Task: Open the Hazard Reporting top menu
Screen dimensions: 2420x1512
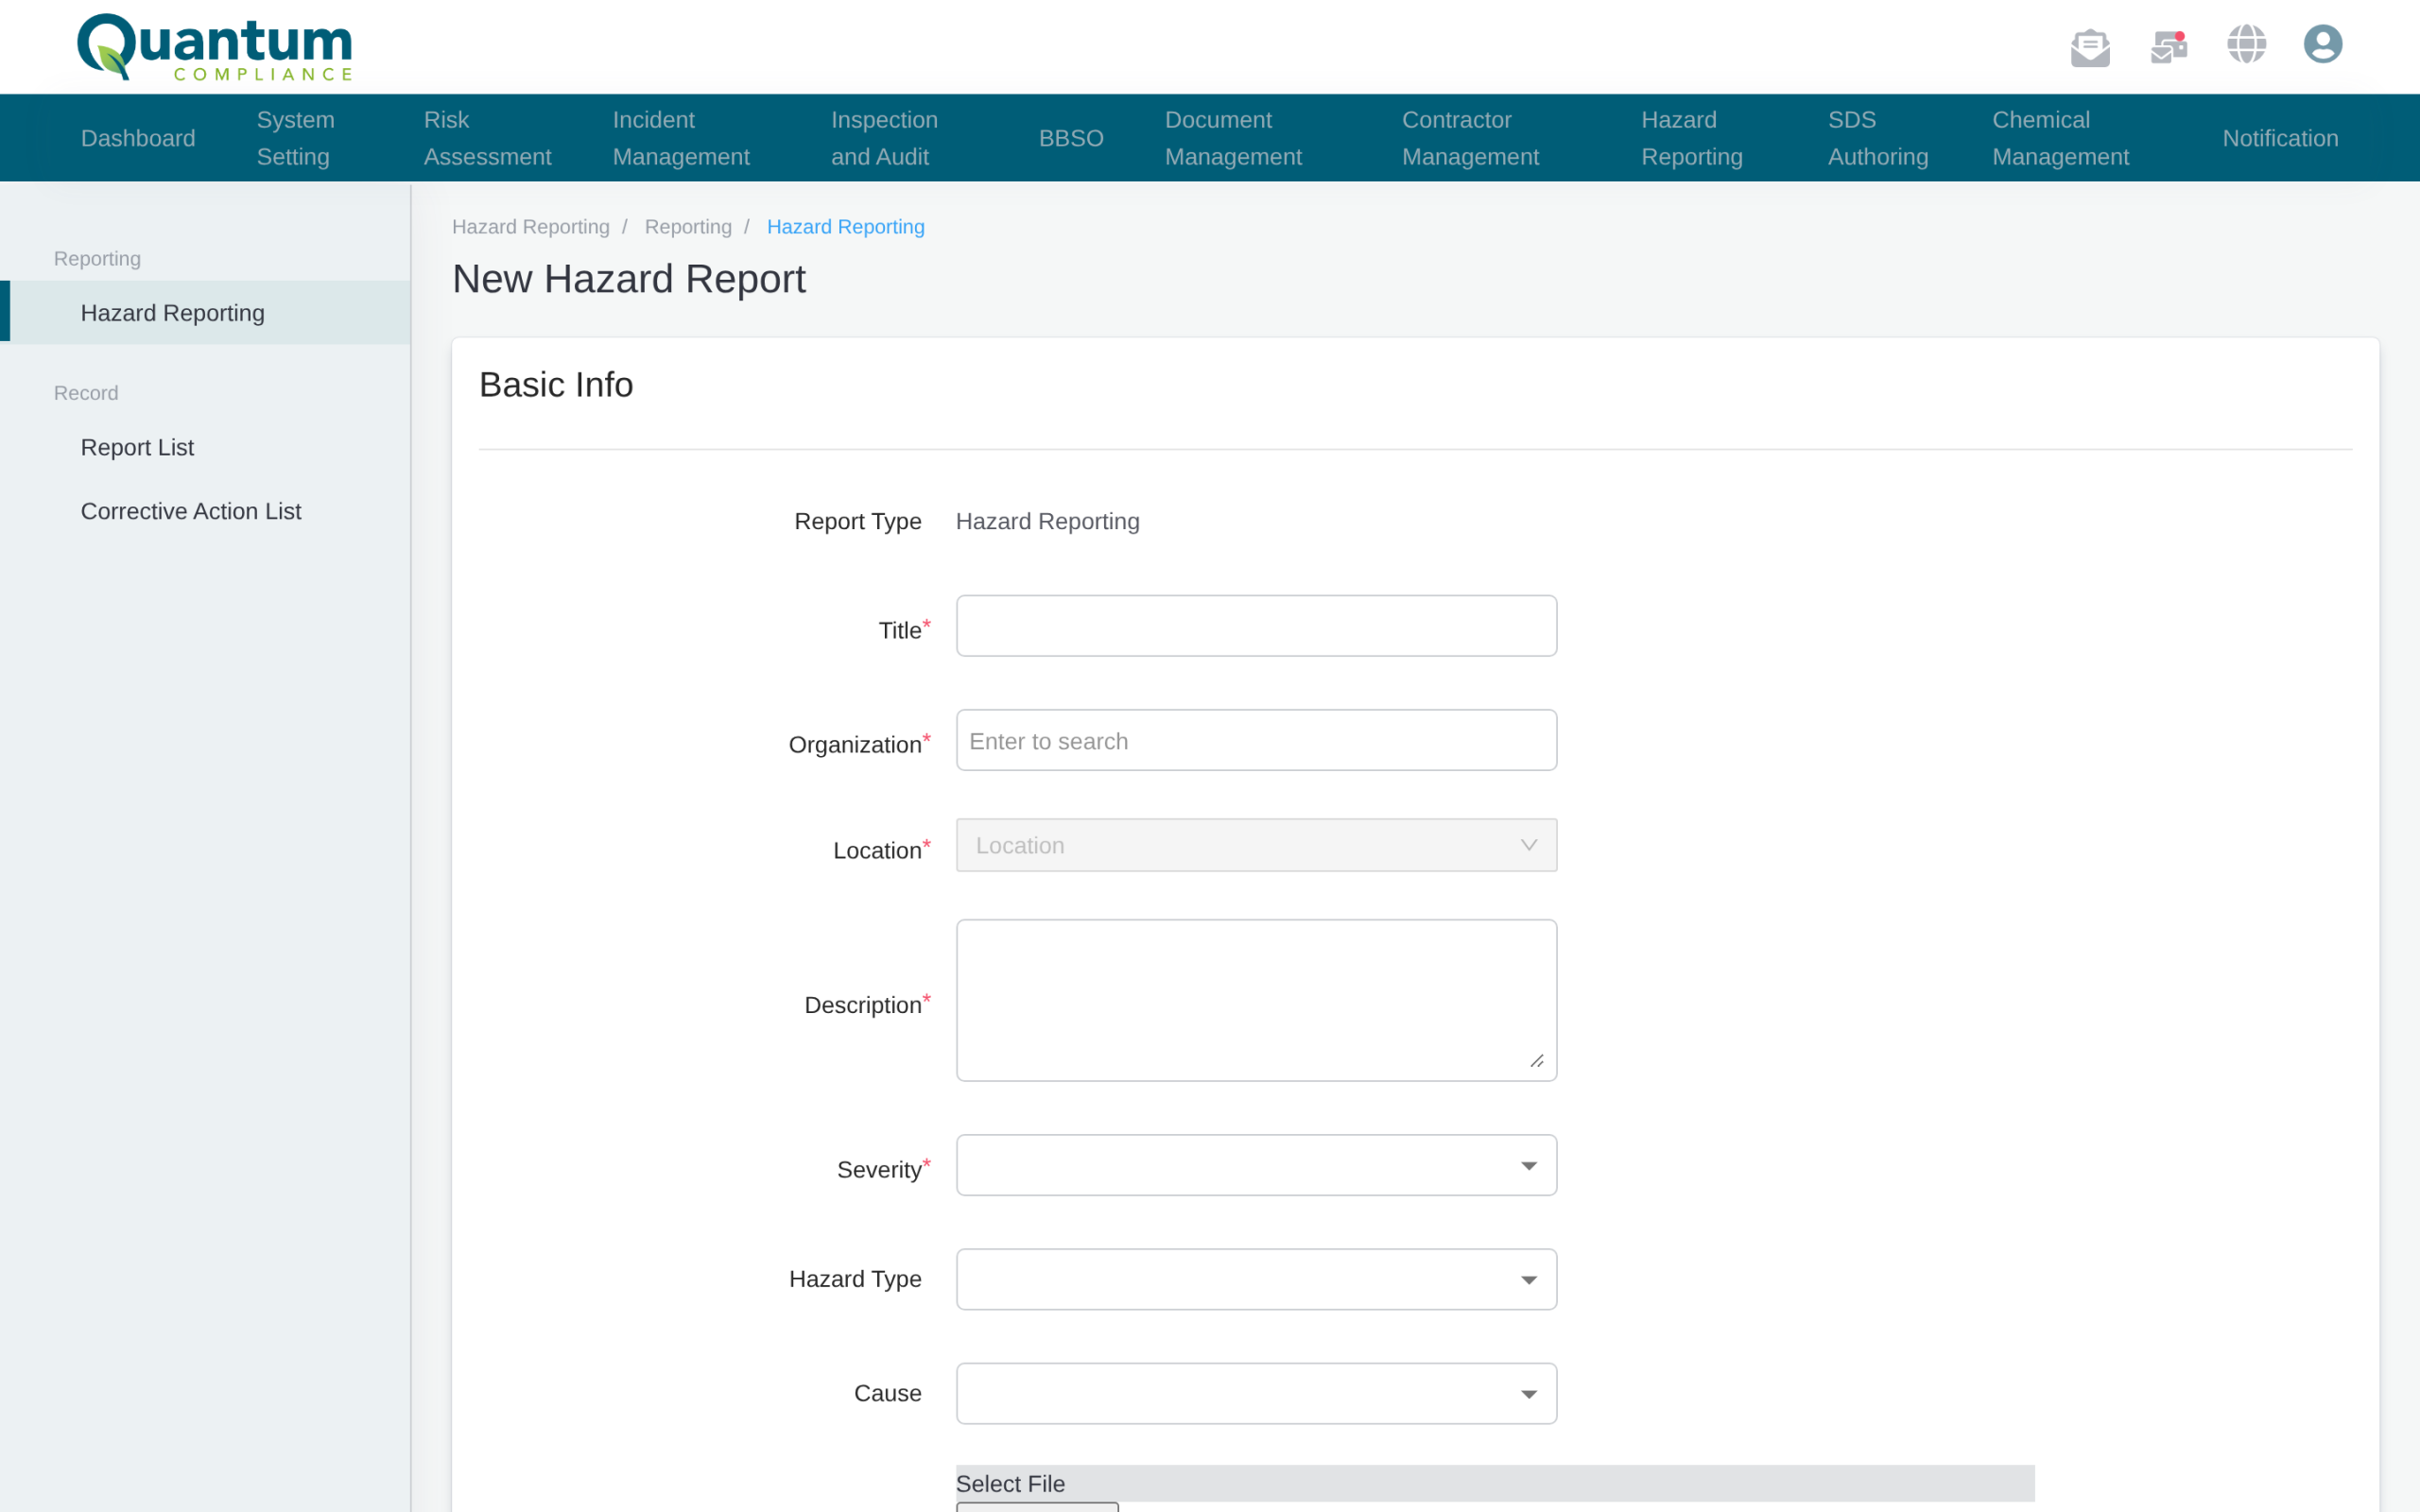Action: [x=1692, y=138]
